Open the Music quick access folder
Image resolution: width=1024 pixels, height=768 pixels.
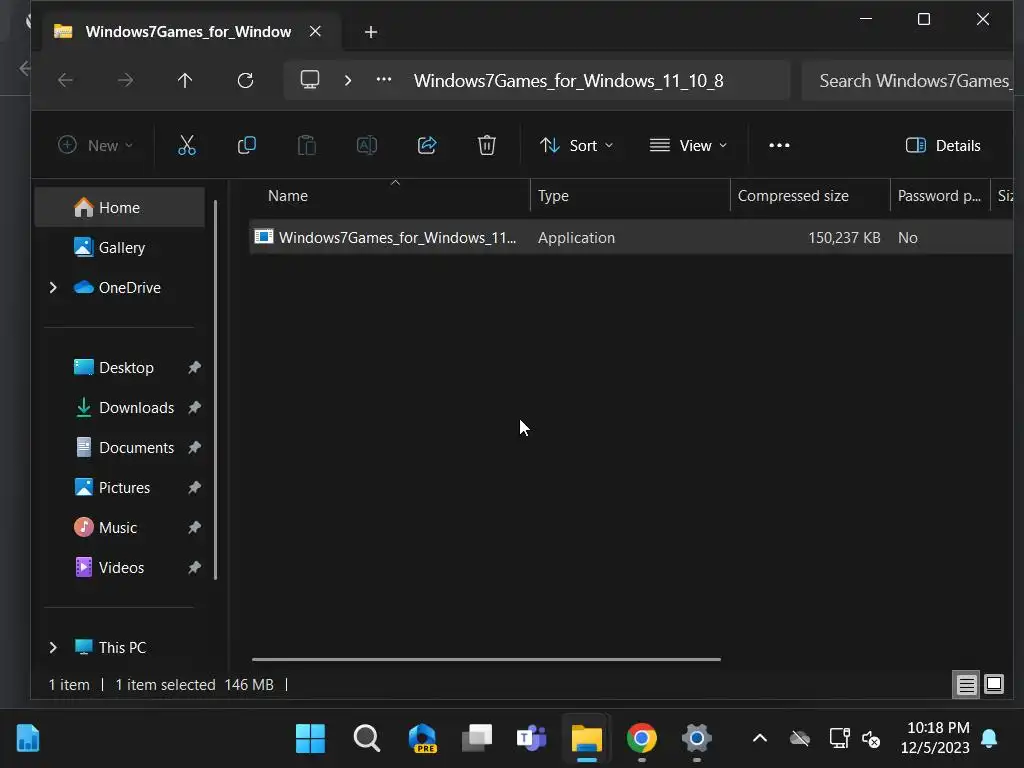[118, 528]
